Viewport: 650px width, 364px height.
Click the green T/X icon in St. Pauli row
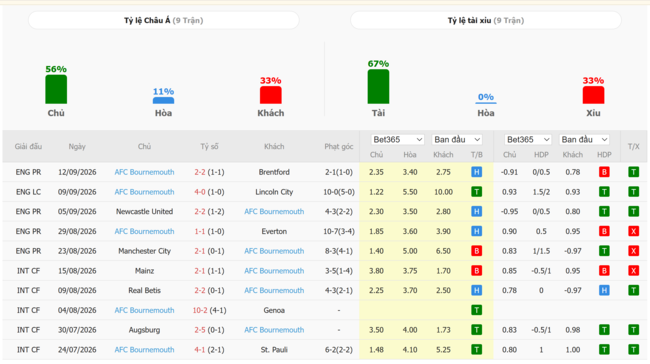pos(633,349)
